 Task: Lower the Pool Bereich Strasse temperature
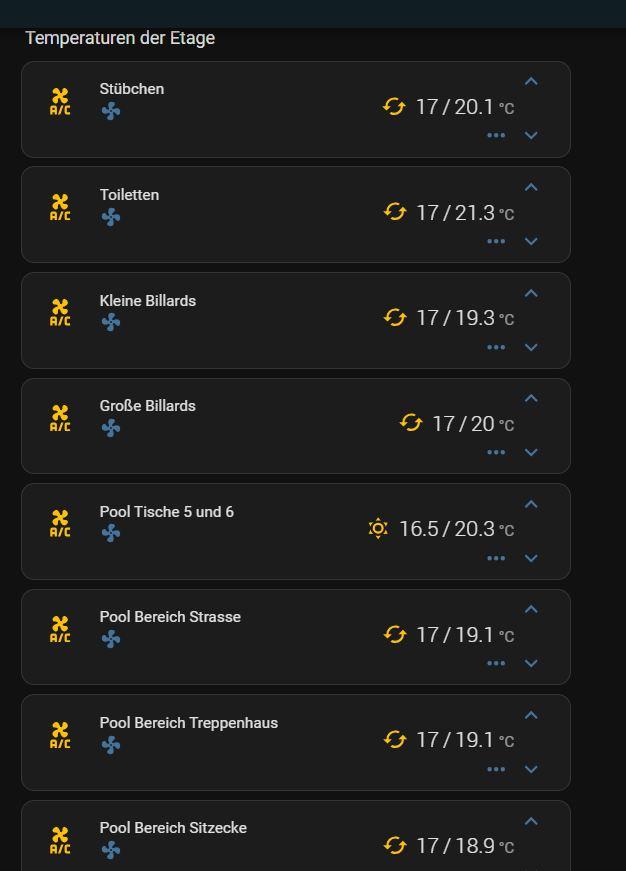(531, 663)
